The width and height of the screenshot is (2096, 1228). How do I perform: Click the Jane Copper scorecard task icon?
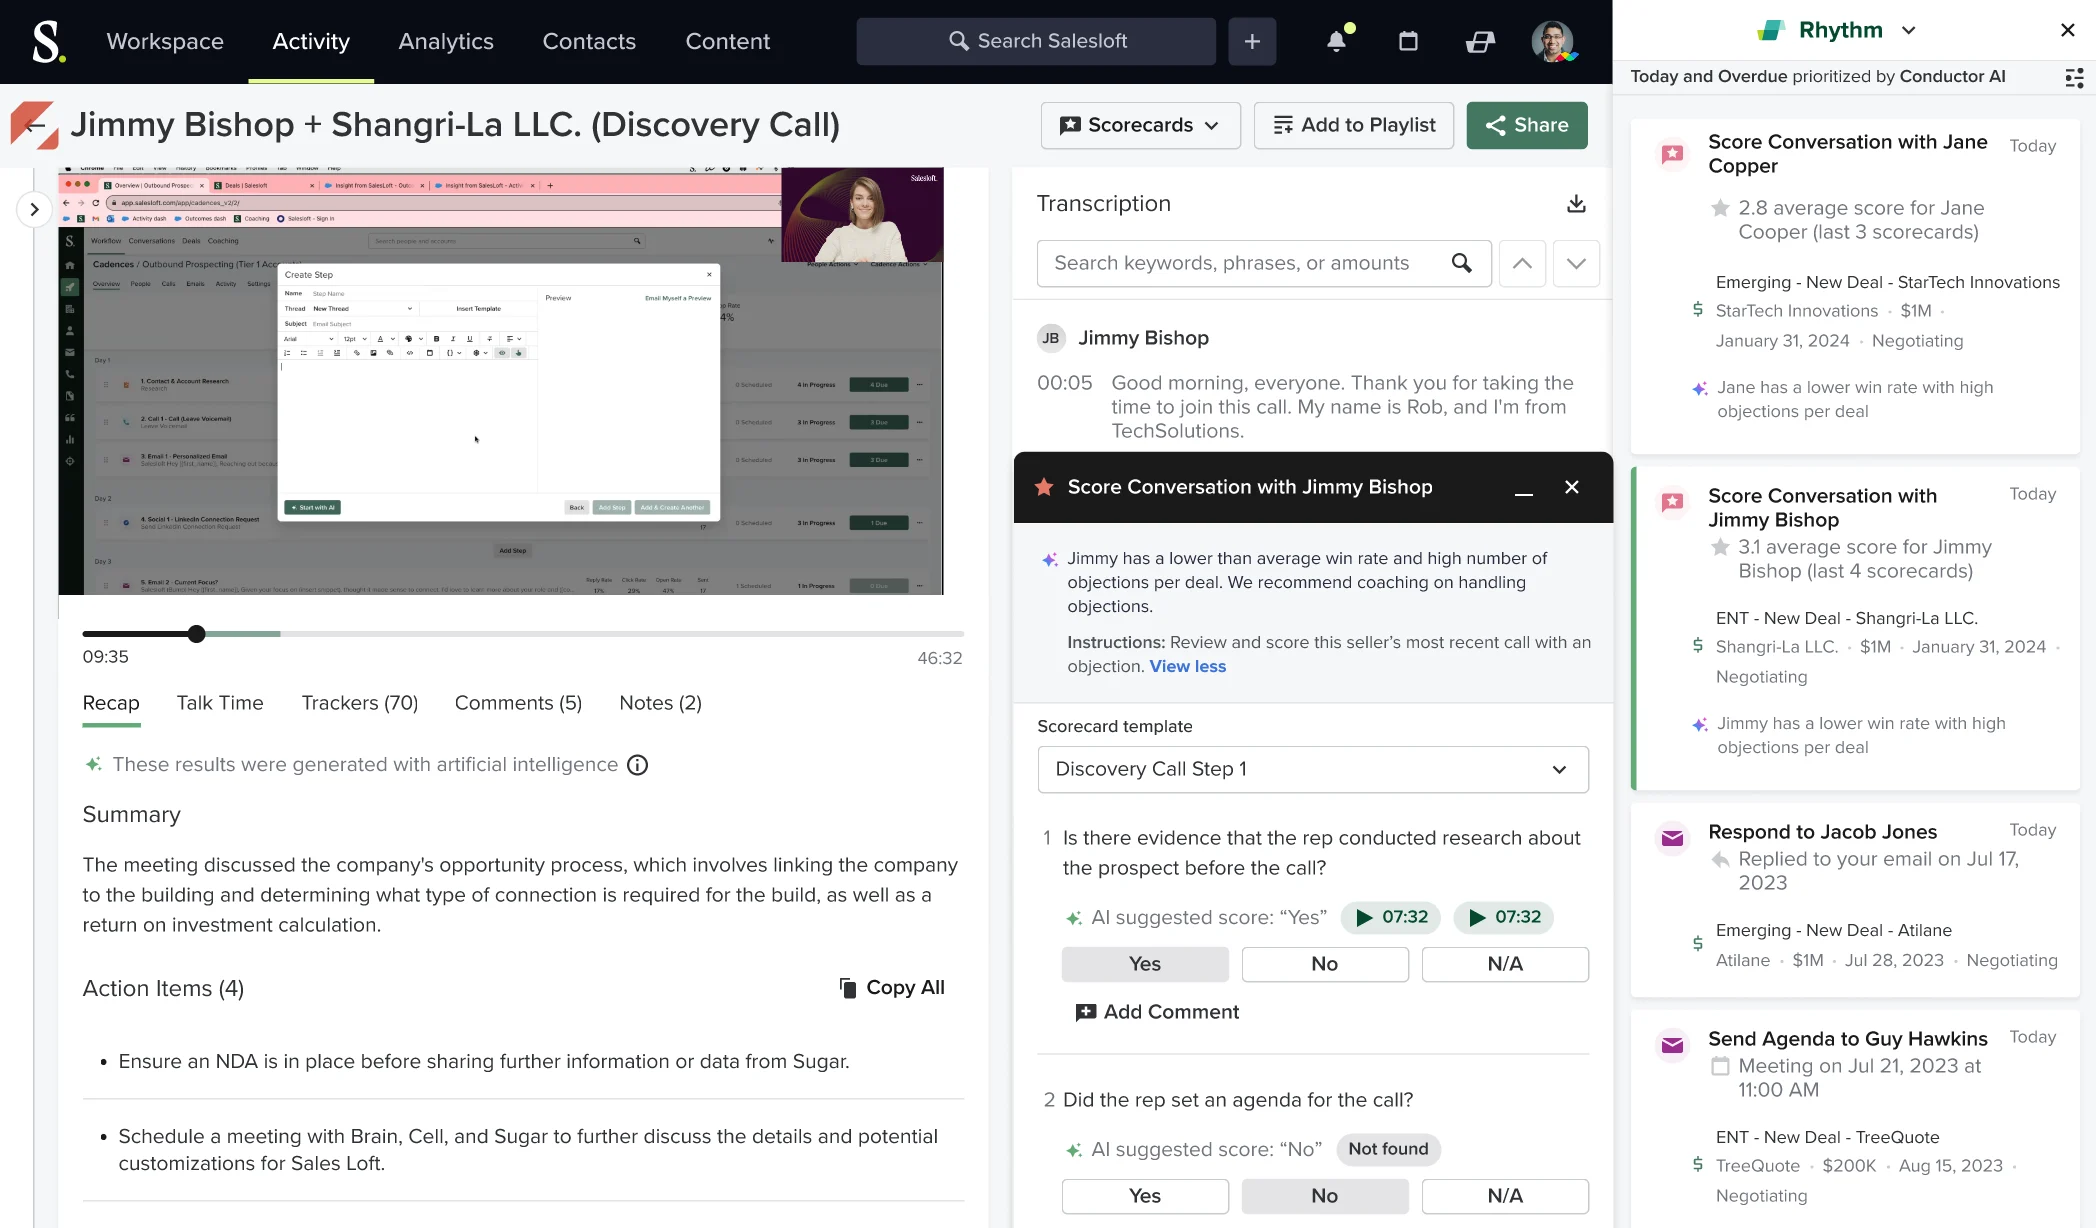pyautogui.click(x=1672, y=154)
